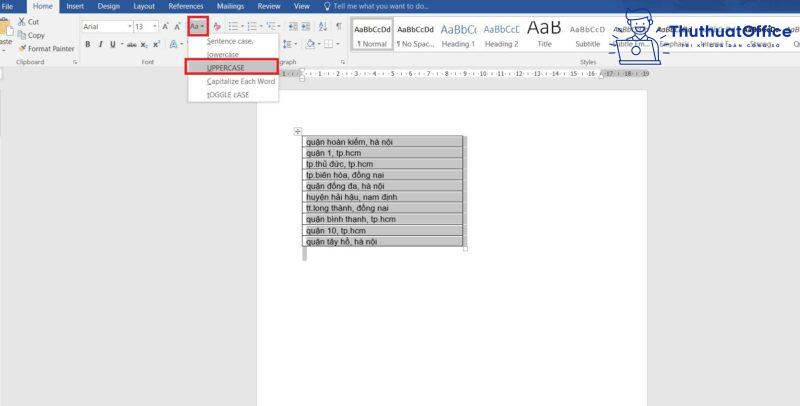Toggle italic formatting
The image size is (800, 406).
101,44
